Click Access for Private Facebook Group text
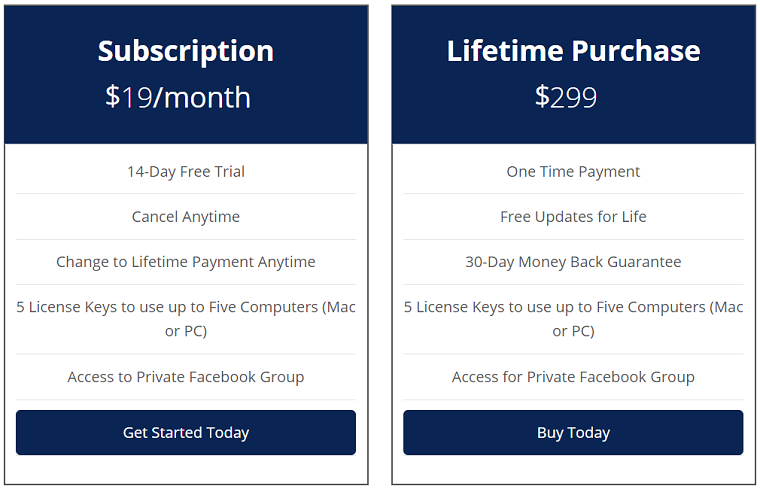This screenshot has width=760, height=489. [x=573, y=377]
